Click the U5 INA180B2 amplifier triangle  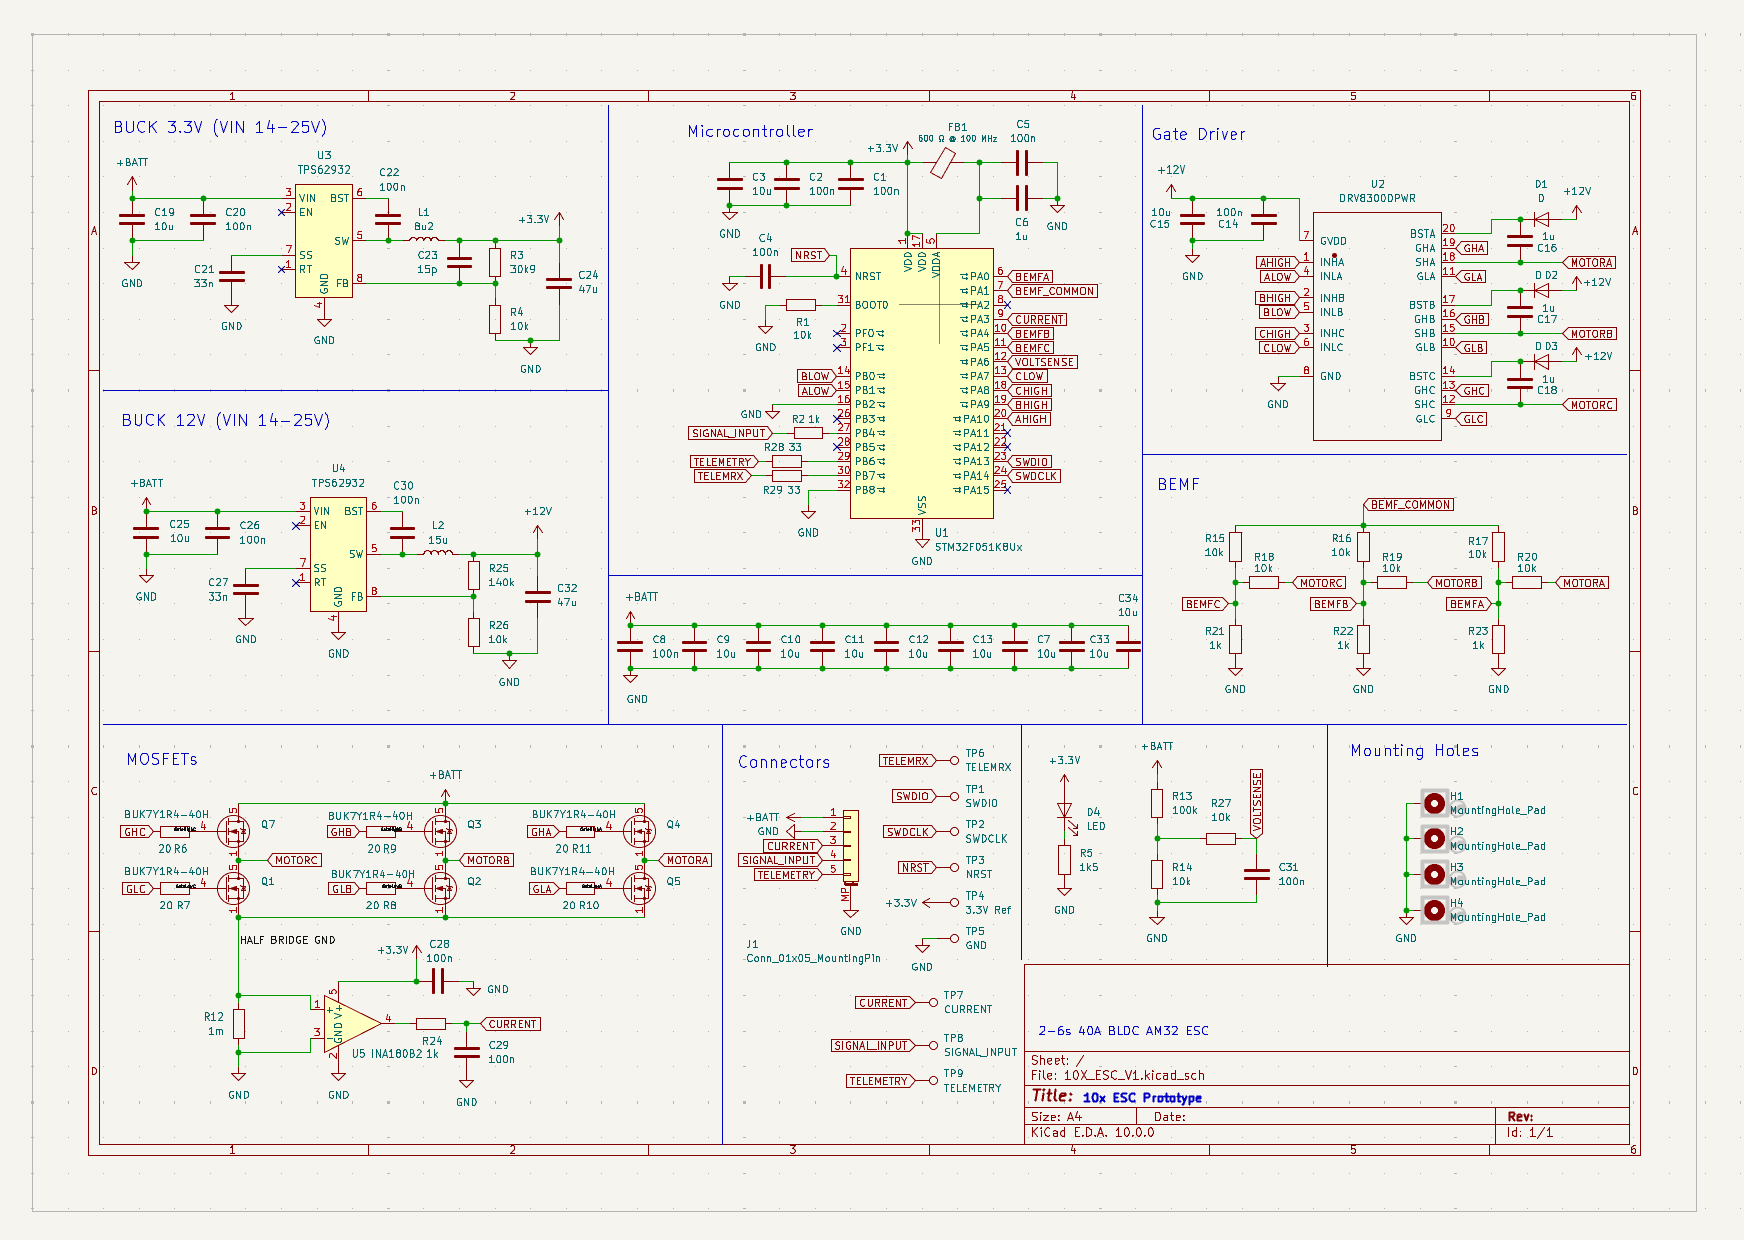click(352, 1023)
